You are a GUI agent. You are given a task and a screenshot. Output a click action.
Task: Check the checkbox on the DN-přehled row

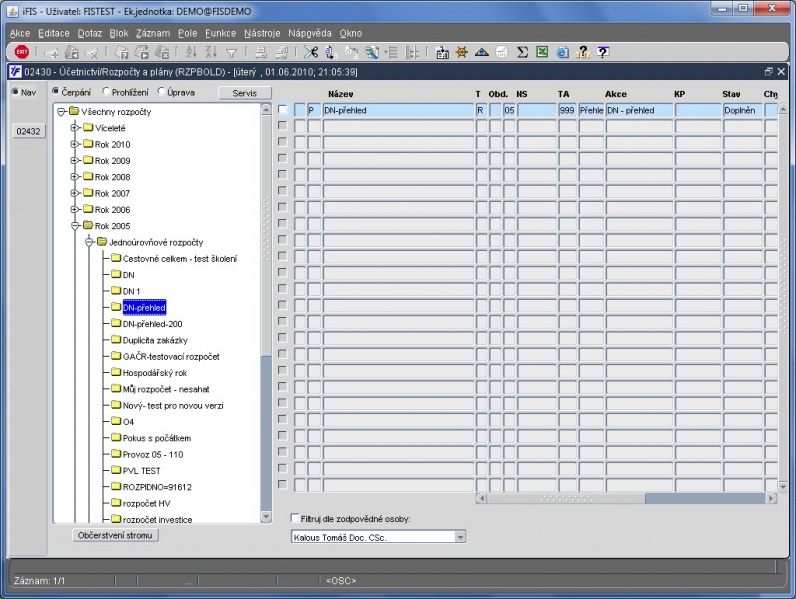pos(282,110)
